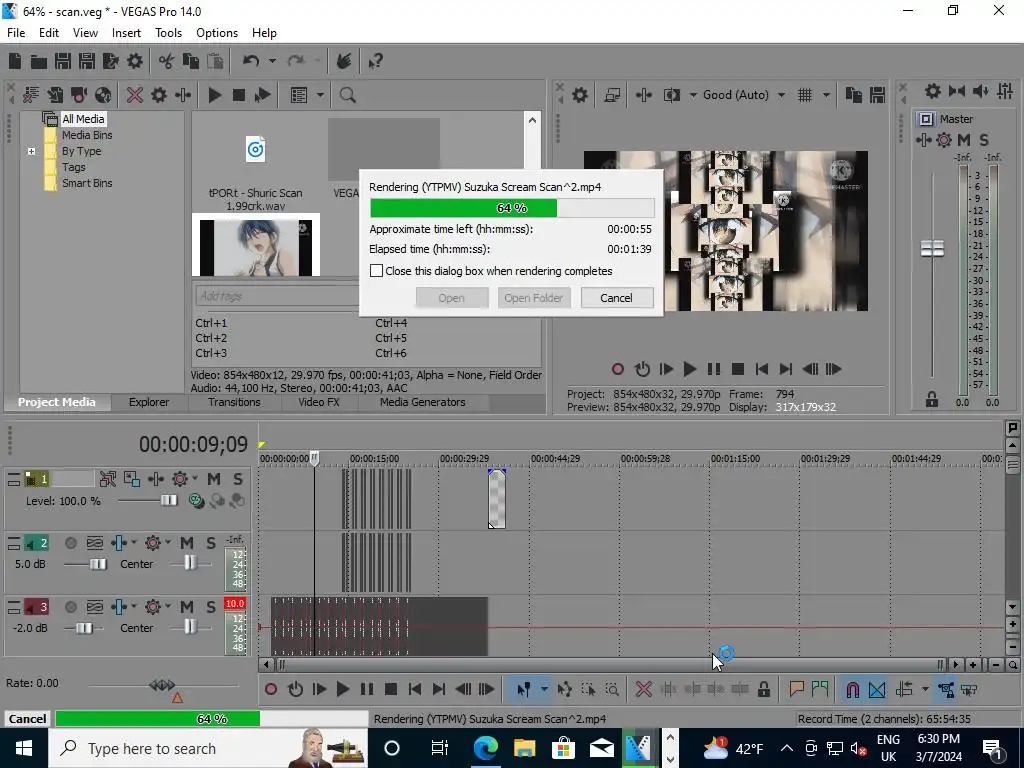Mute audio track 3 with M button
1024x768 pixels.
(187, 607)
